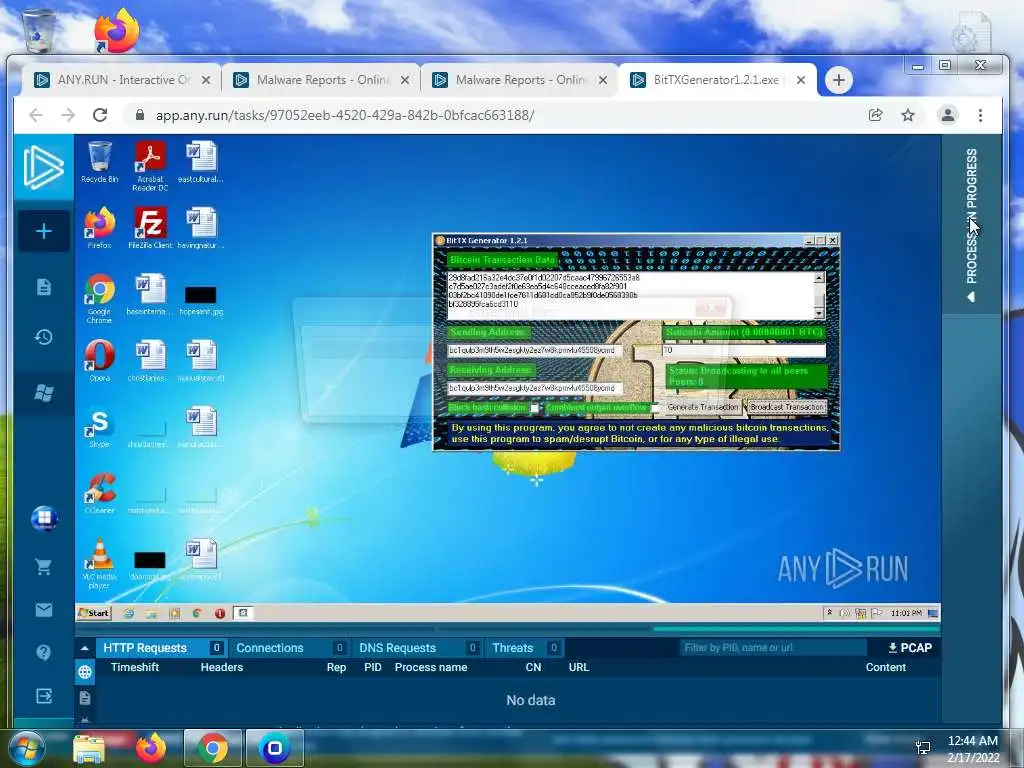Click in the Receiving Address field

[534, 389]
